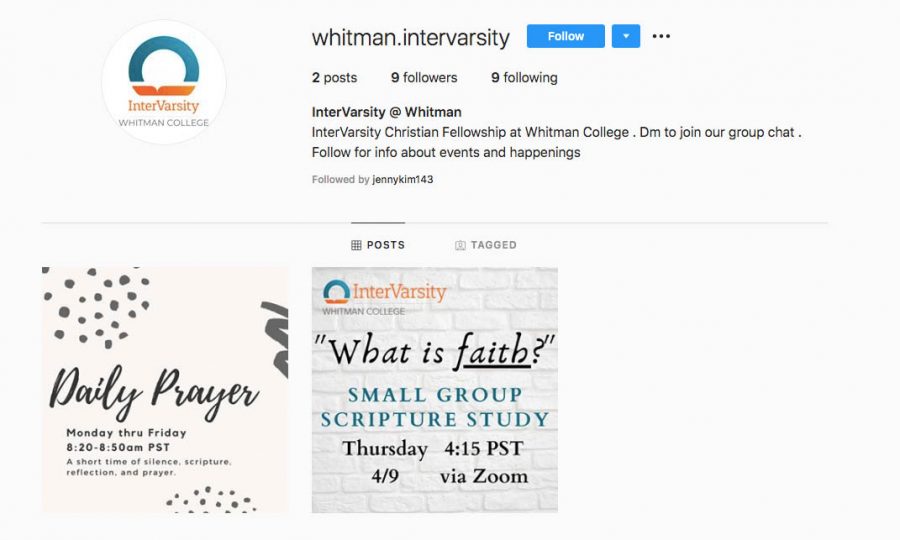Click the profile bio description text
The height and width of the screenshot is (540, 900).
point(556,142)
